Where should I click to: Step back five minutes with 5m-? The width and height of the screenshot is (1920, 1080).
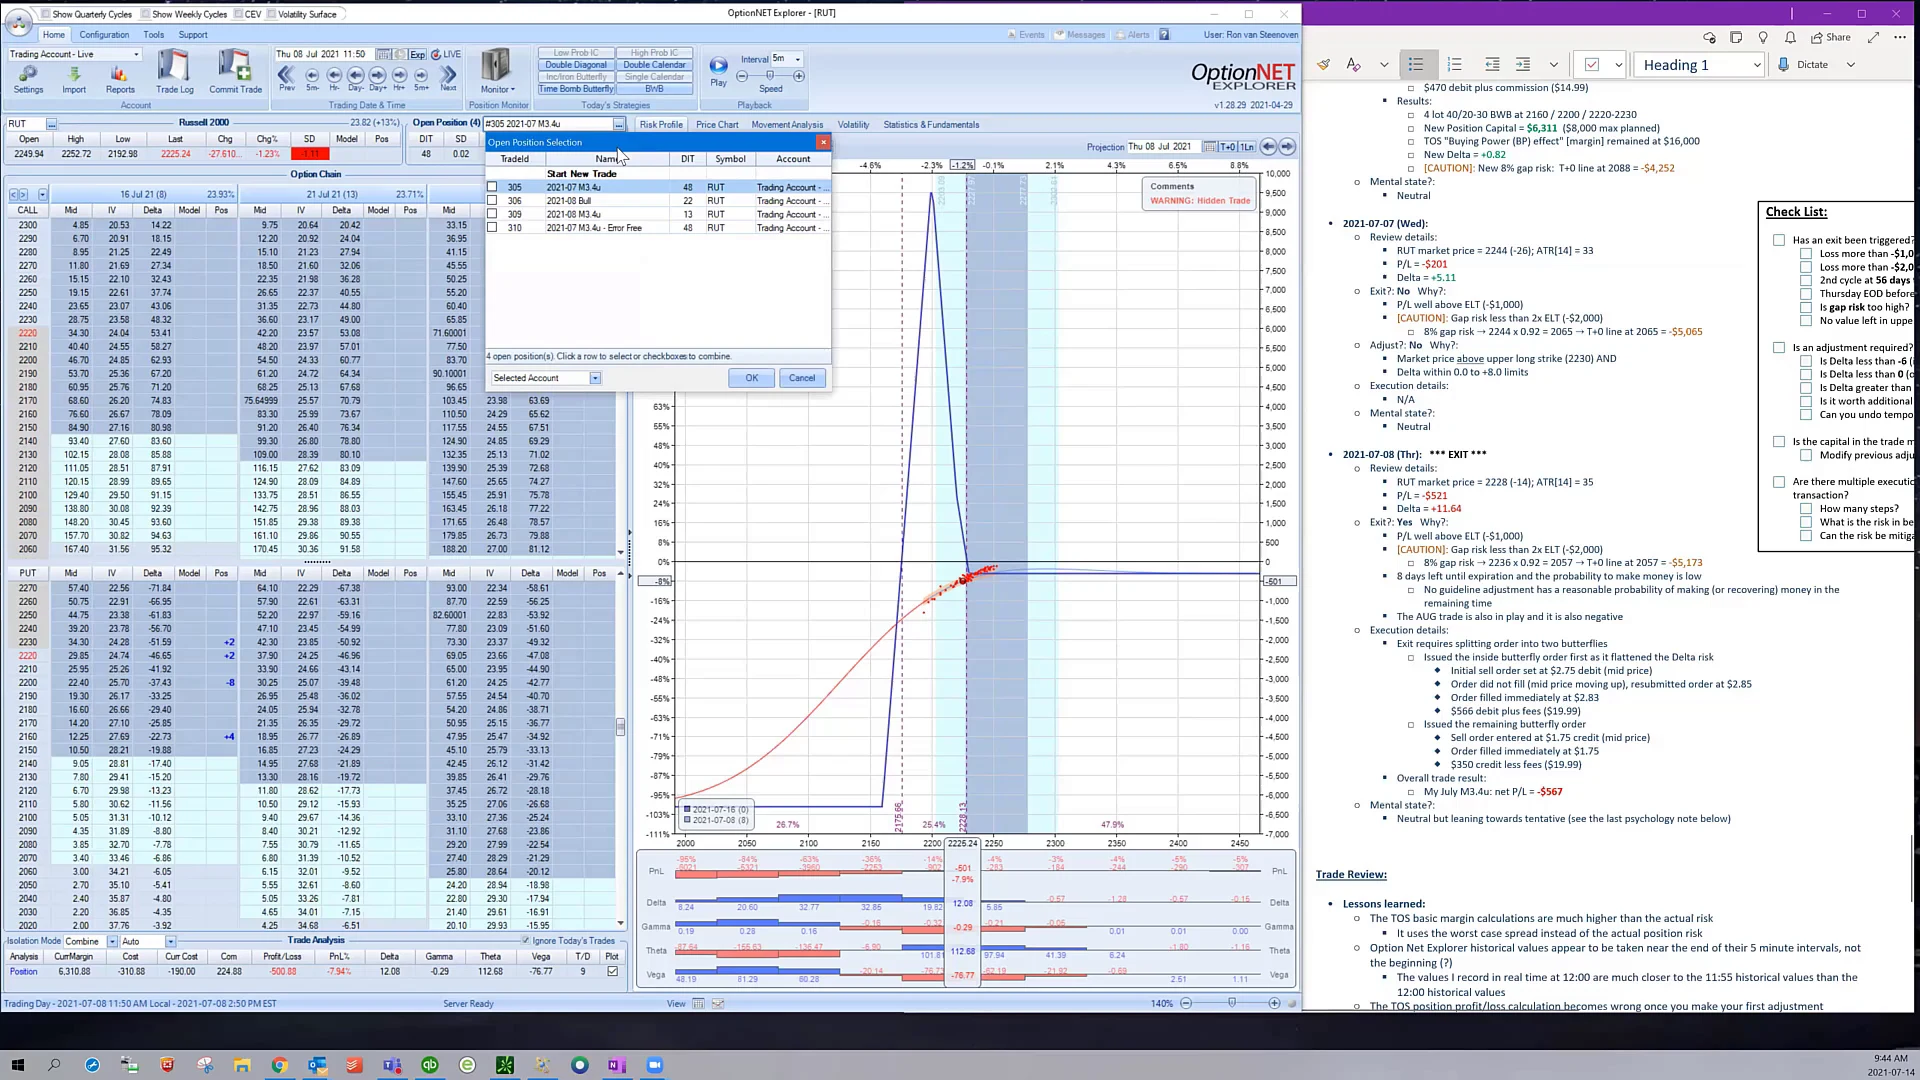tap(312, 78)
